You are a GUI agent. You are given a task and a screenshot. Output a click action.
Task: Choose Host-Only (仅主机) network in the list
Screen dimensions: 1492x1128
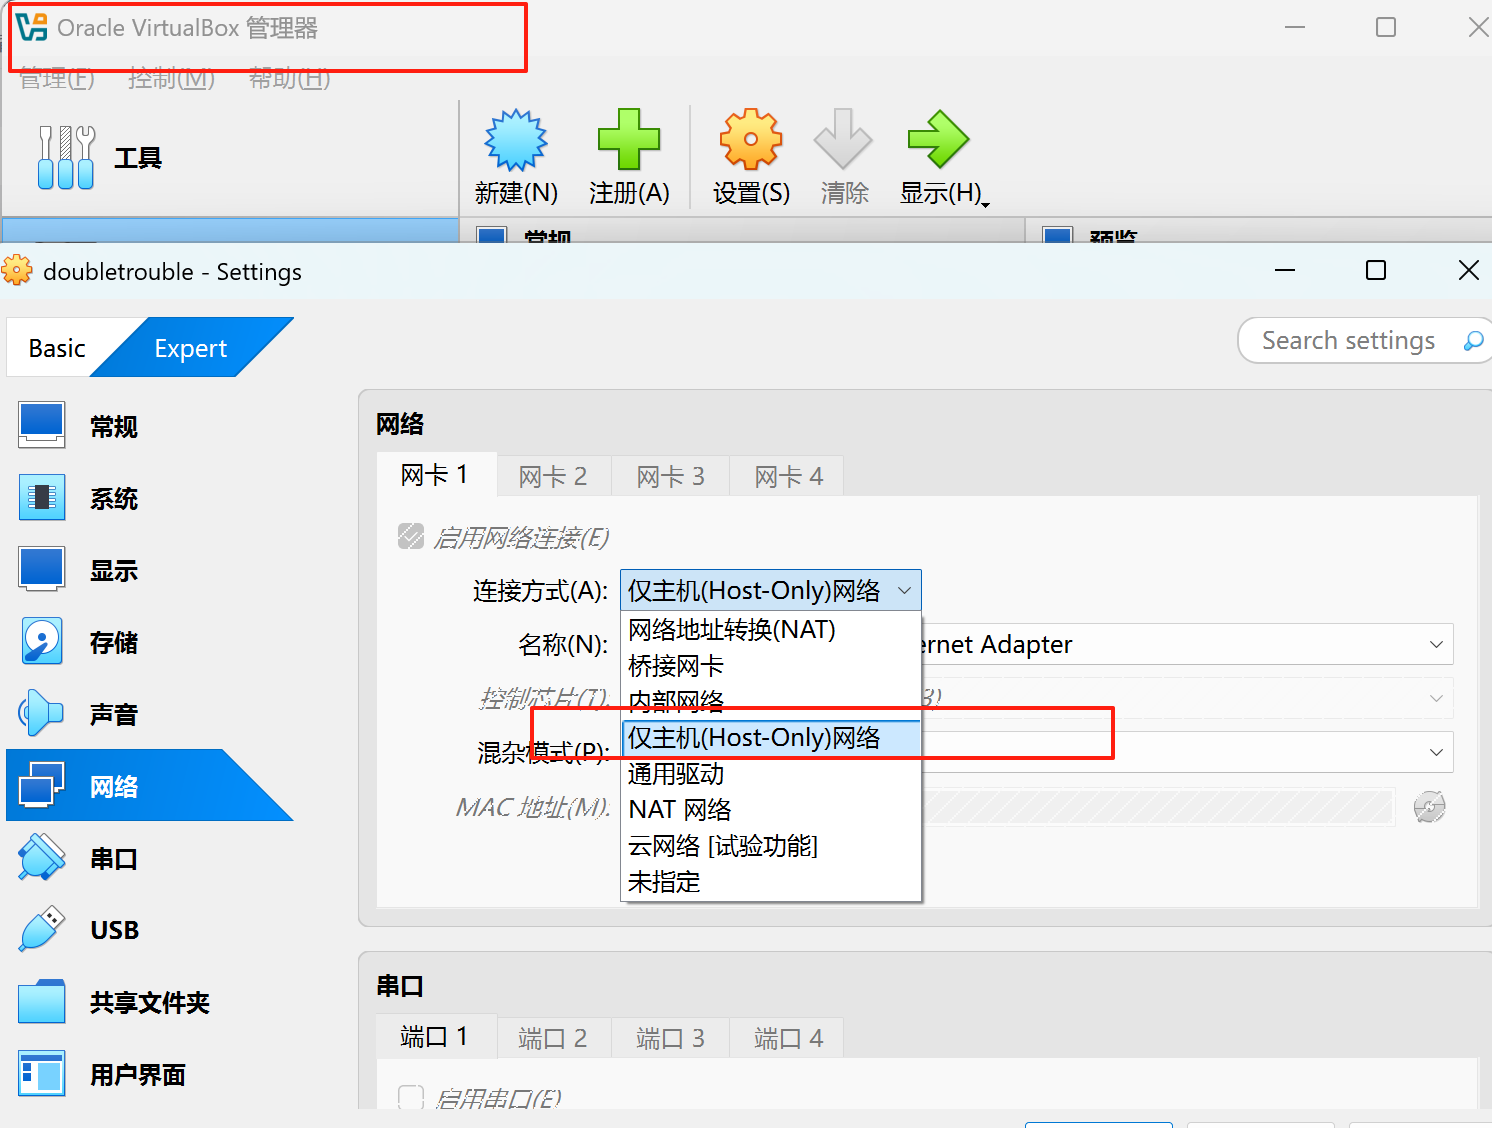[x=770, y=738]
